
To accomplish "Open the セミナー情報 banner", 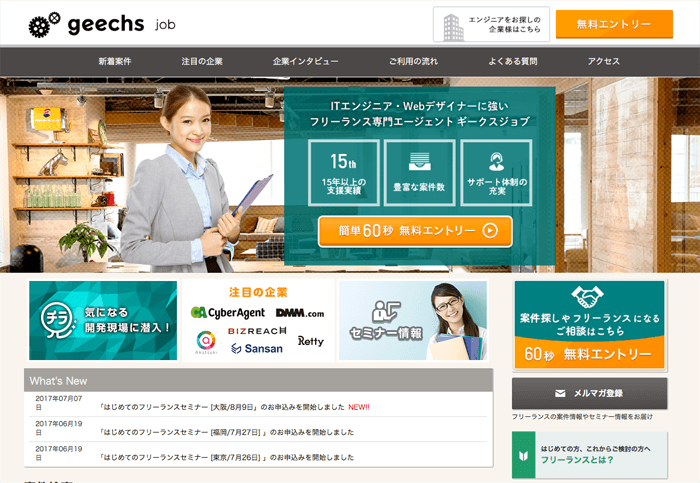I will coord(413,320).
